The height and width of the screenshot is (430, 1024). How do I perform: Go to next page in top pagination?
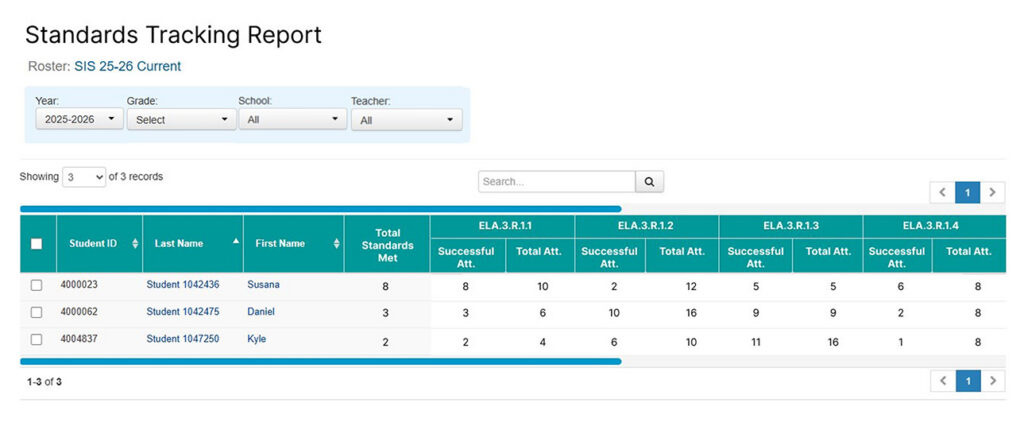click(992, 193)
